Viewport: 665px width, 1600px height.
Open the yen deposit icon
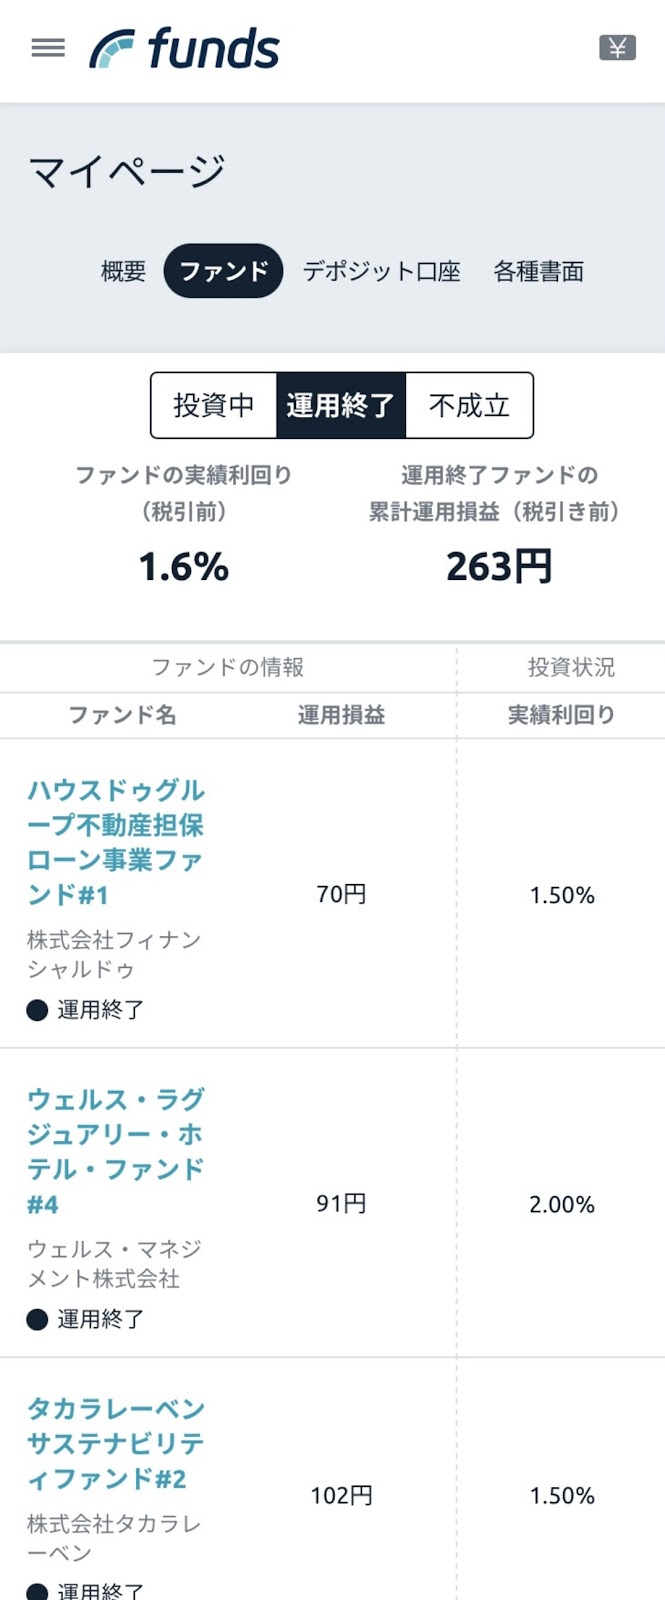coord(617,47)
